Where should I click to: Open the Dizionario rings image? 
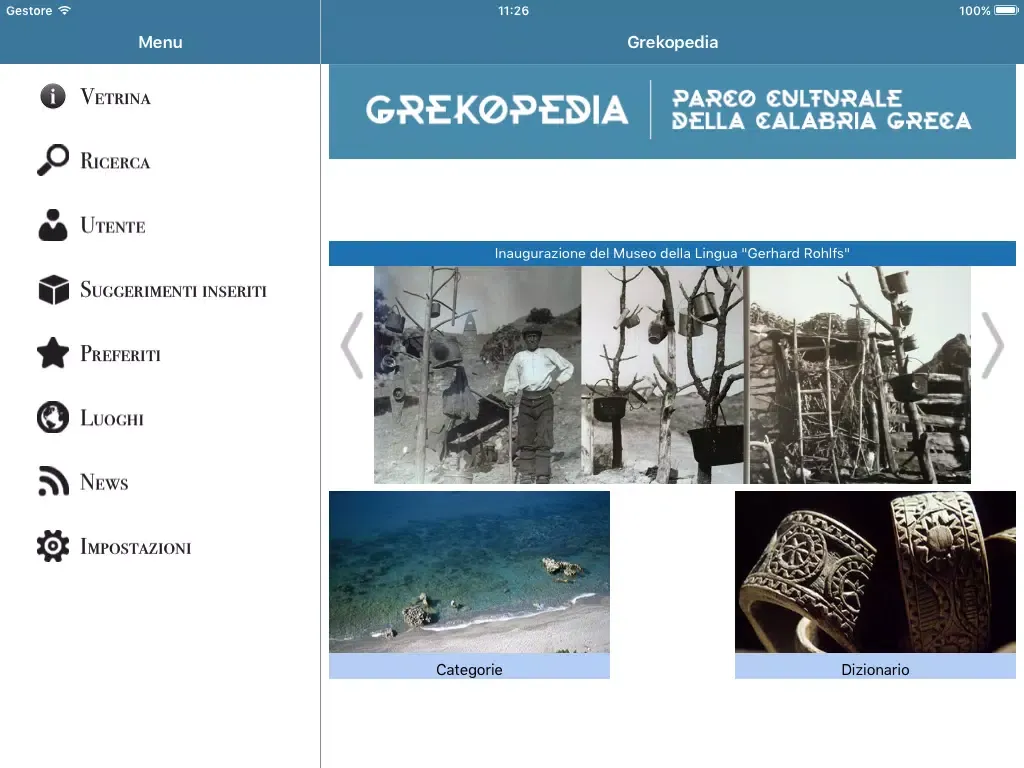(875, 572)
